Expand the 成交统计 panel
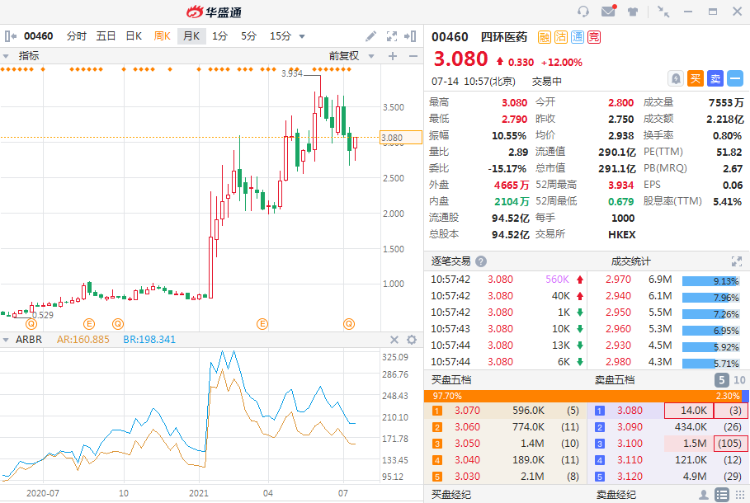750x503 pixels. 737,261
